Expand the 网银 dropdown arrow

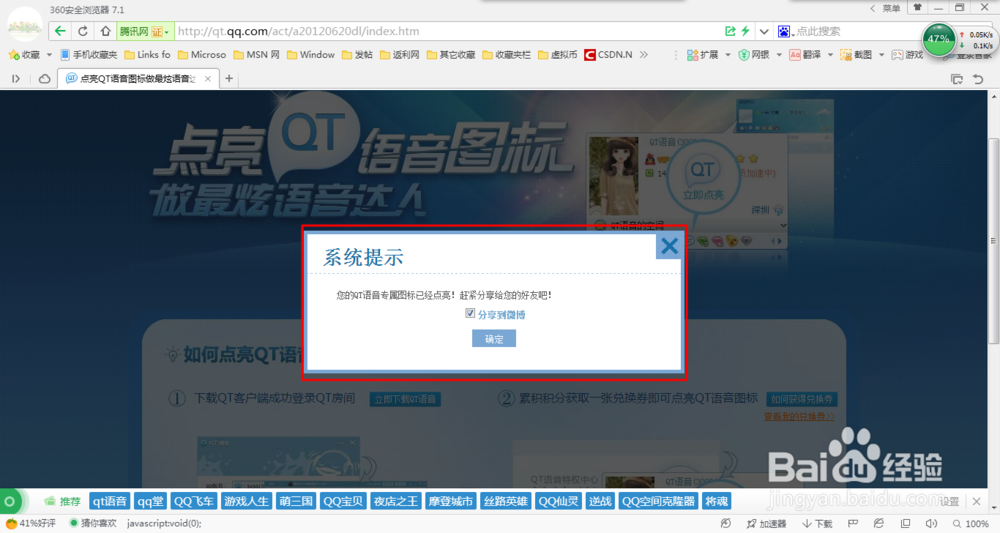click(779, 55)
